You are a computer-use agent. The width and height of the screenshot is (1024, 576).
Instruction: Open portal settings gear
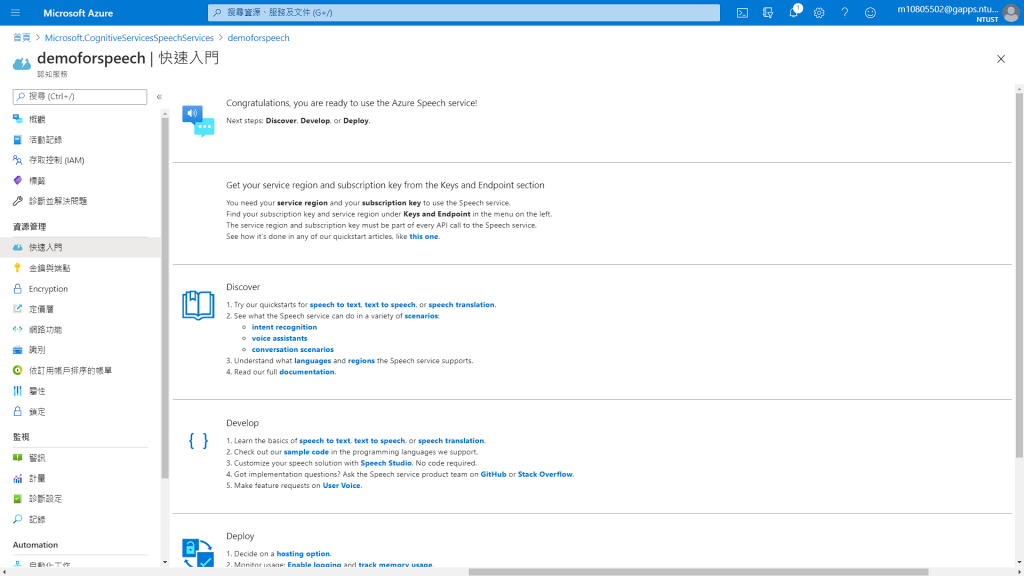click(819, 12)
